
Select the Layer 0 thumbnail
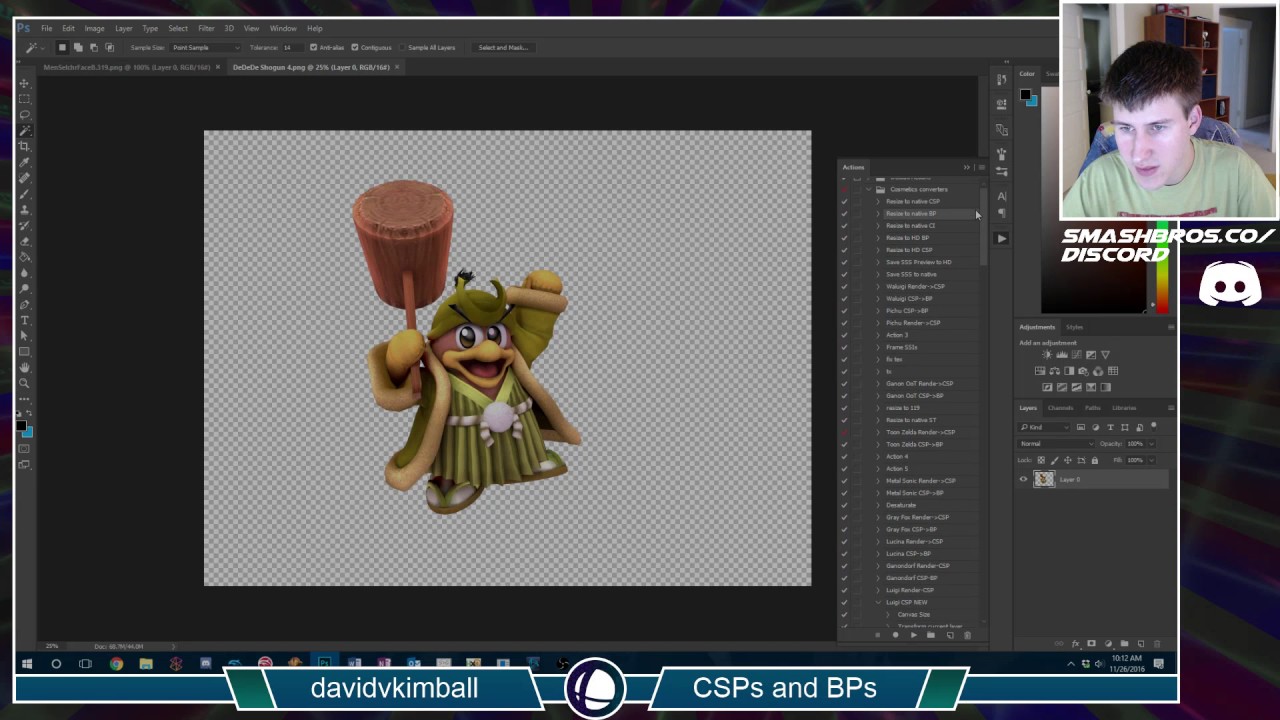coord(1044,479)
